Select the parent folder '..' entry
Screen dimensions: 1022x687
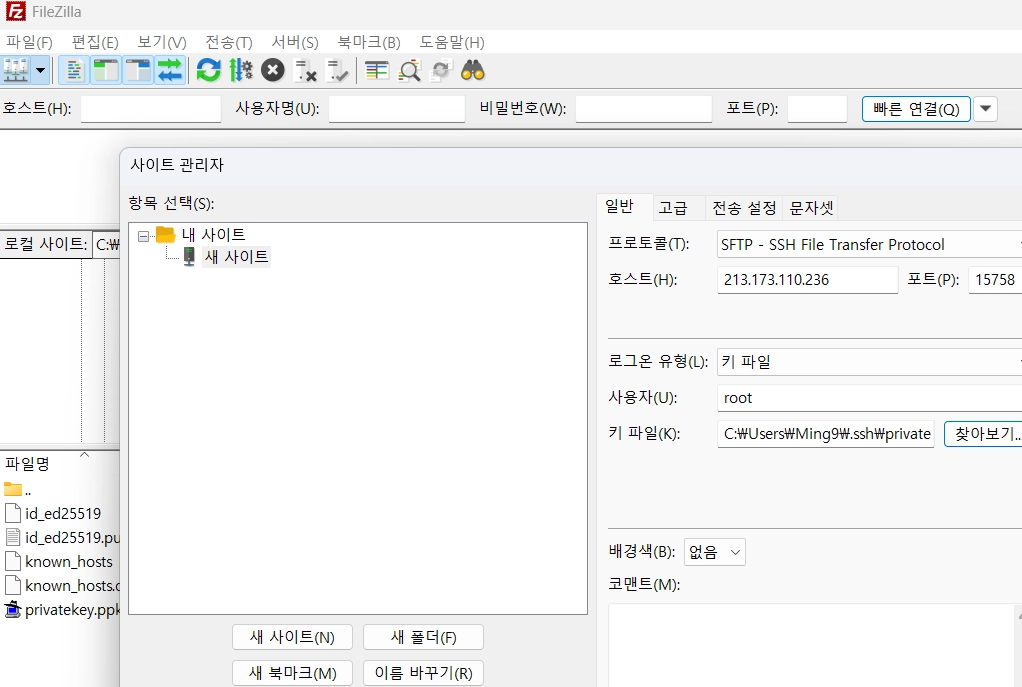pyautogui.click(x=17, y=490)
